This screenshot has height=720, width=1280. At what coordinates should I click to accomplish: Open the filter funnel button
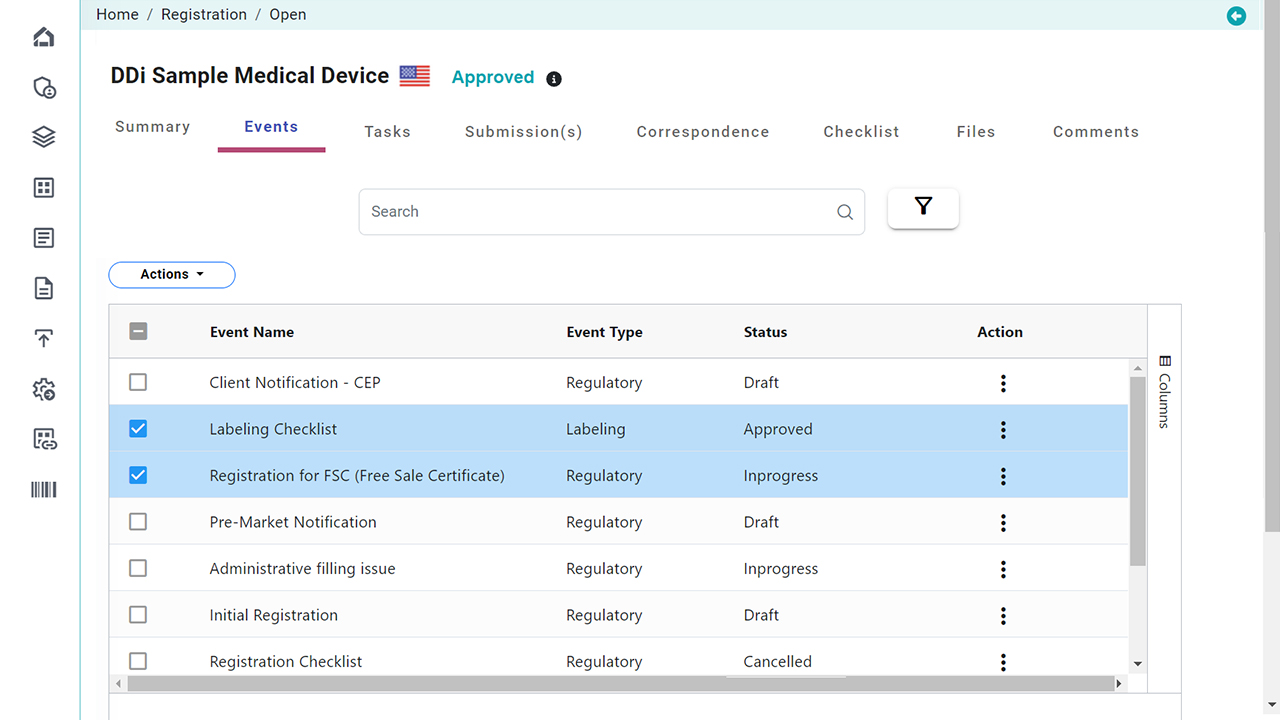point(923,208)
